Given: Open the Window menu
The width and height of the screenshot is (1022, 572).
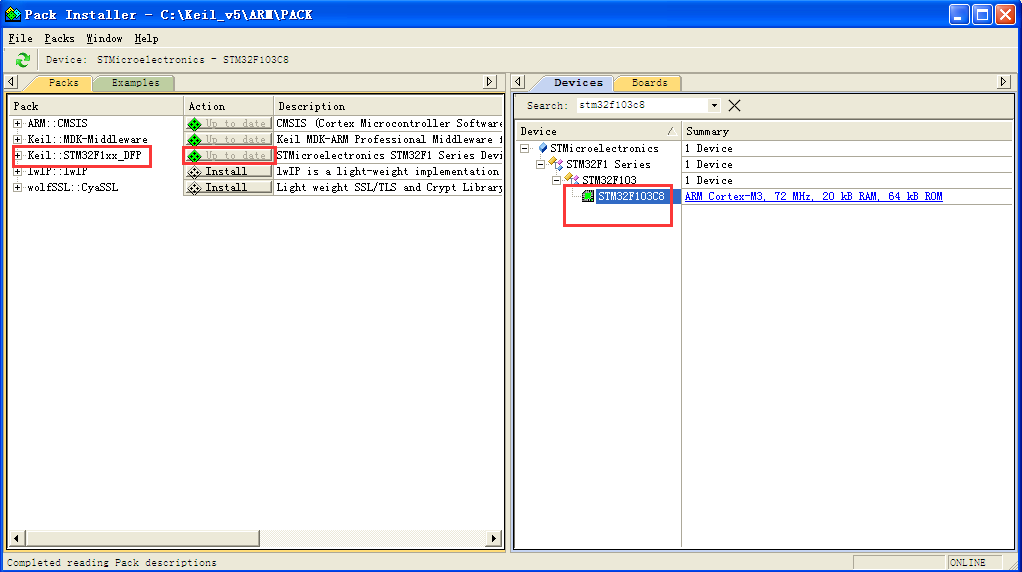Looking at the screenshot, I should click(x=104, y=38).
